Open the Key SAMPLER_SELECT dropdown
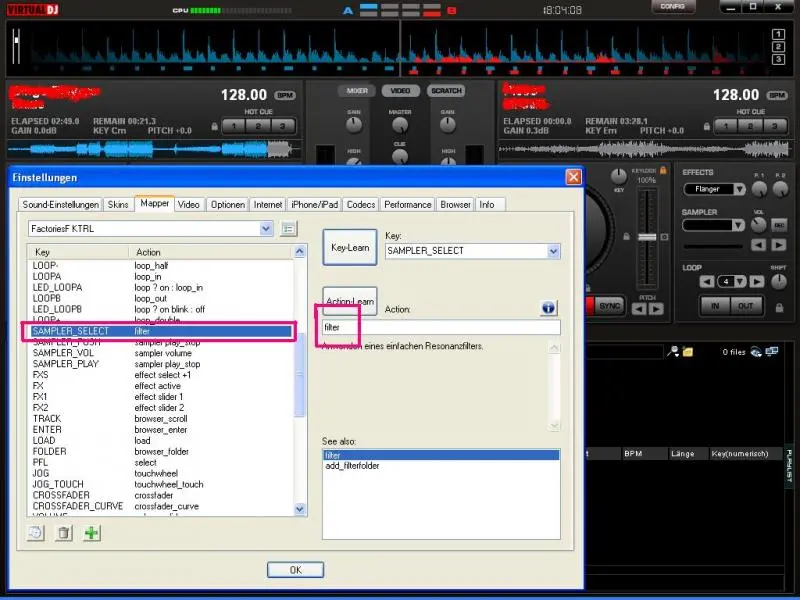The width and height of the screenshot is (800, 600). 553,251
